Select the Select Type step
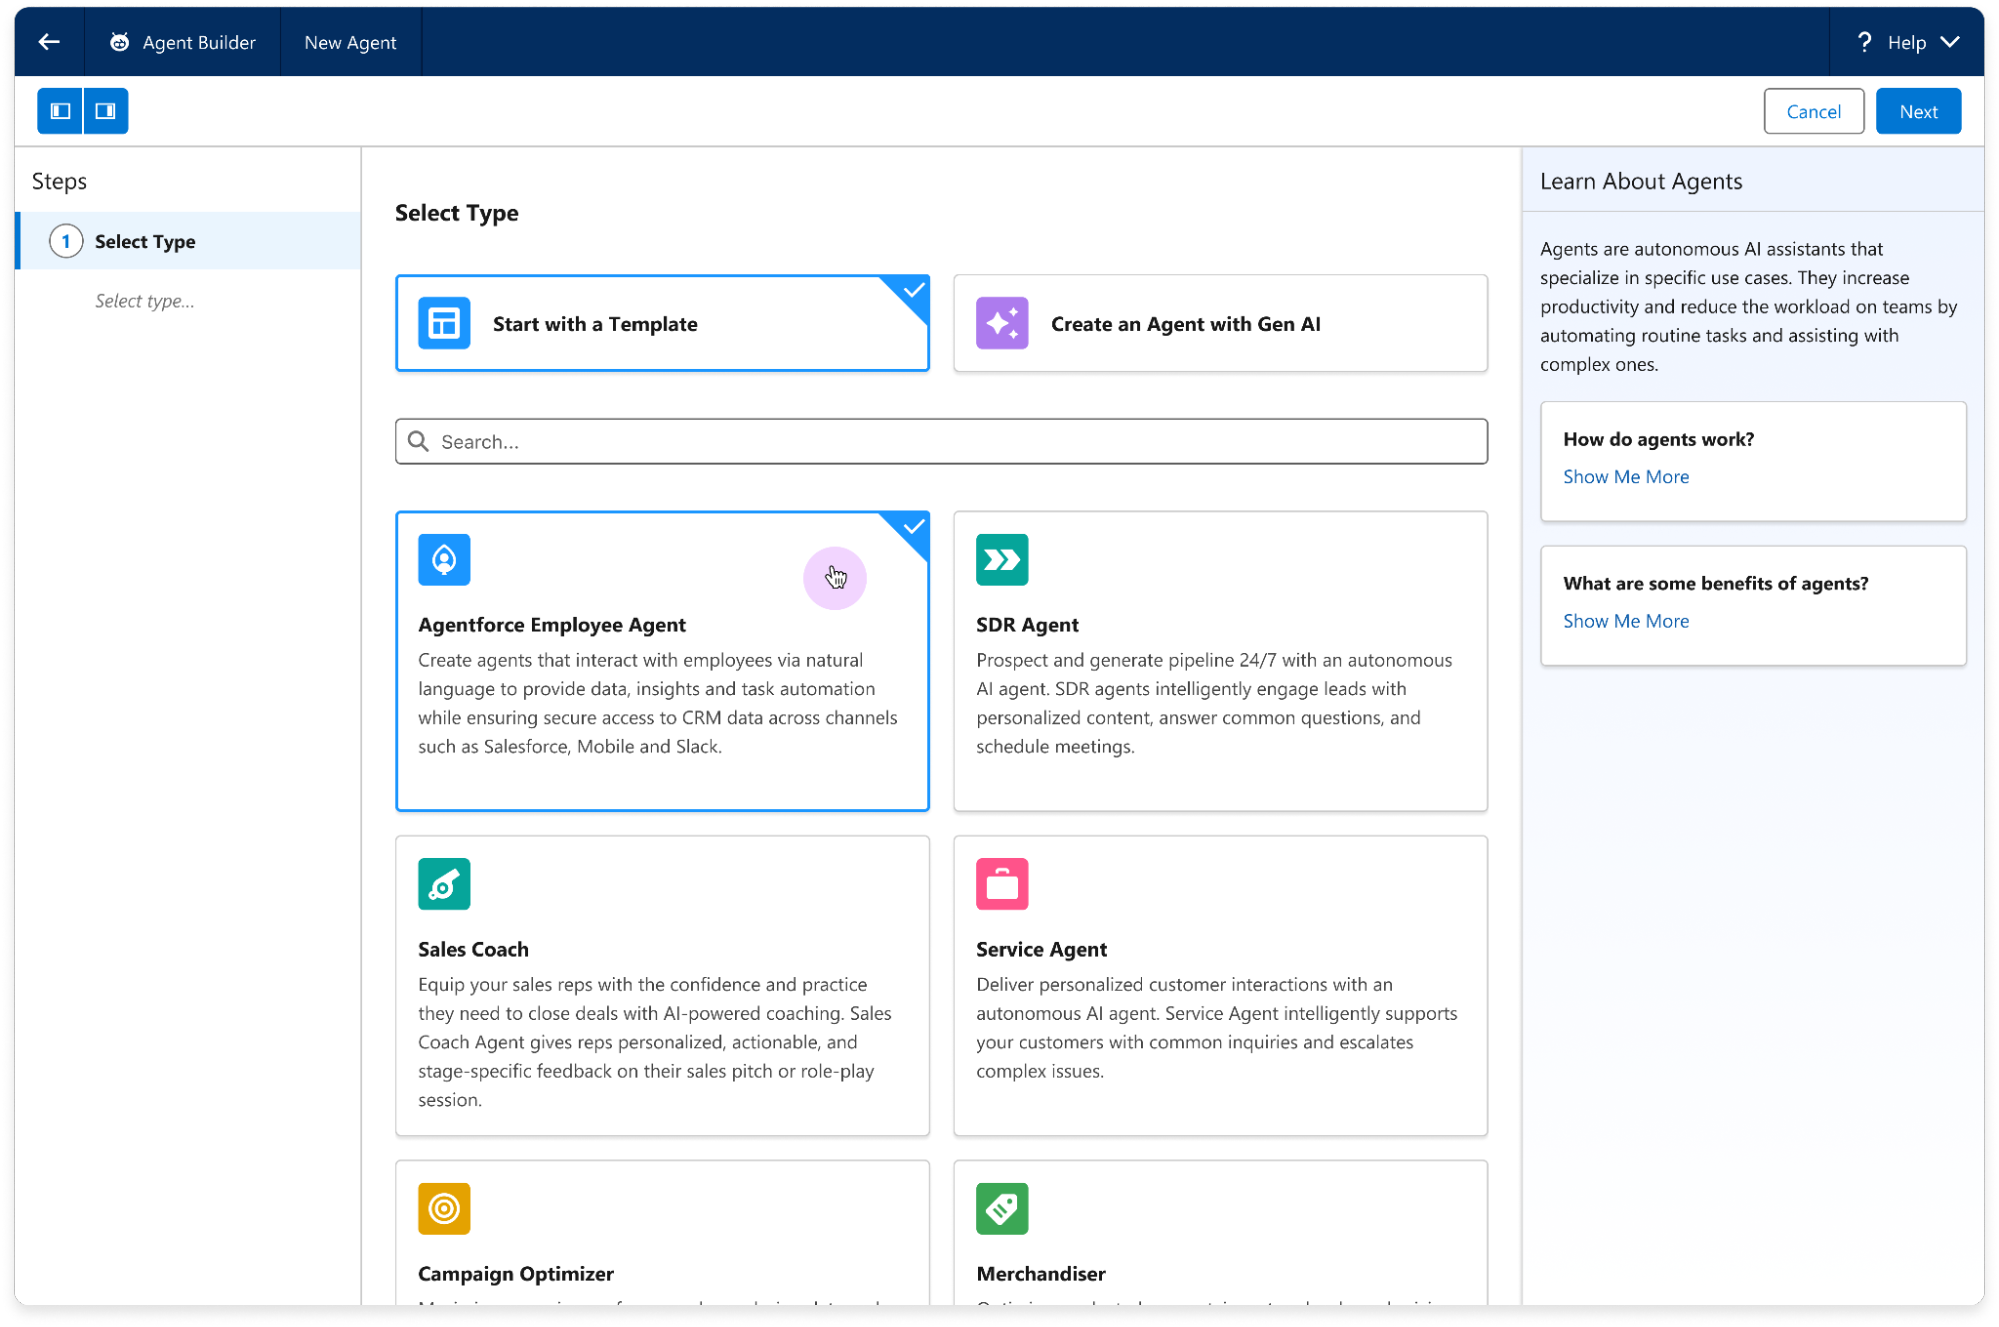 tap(145, 241)
